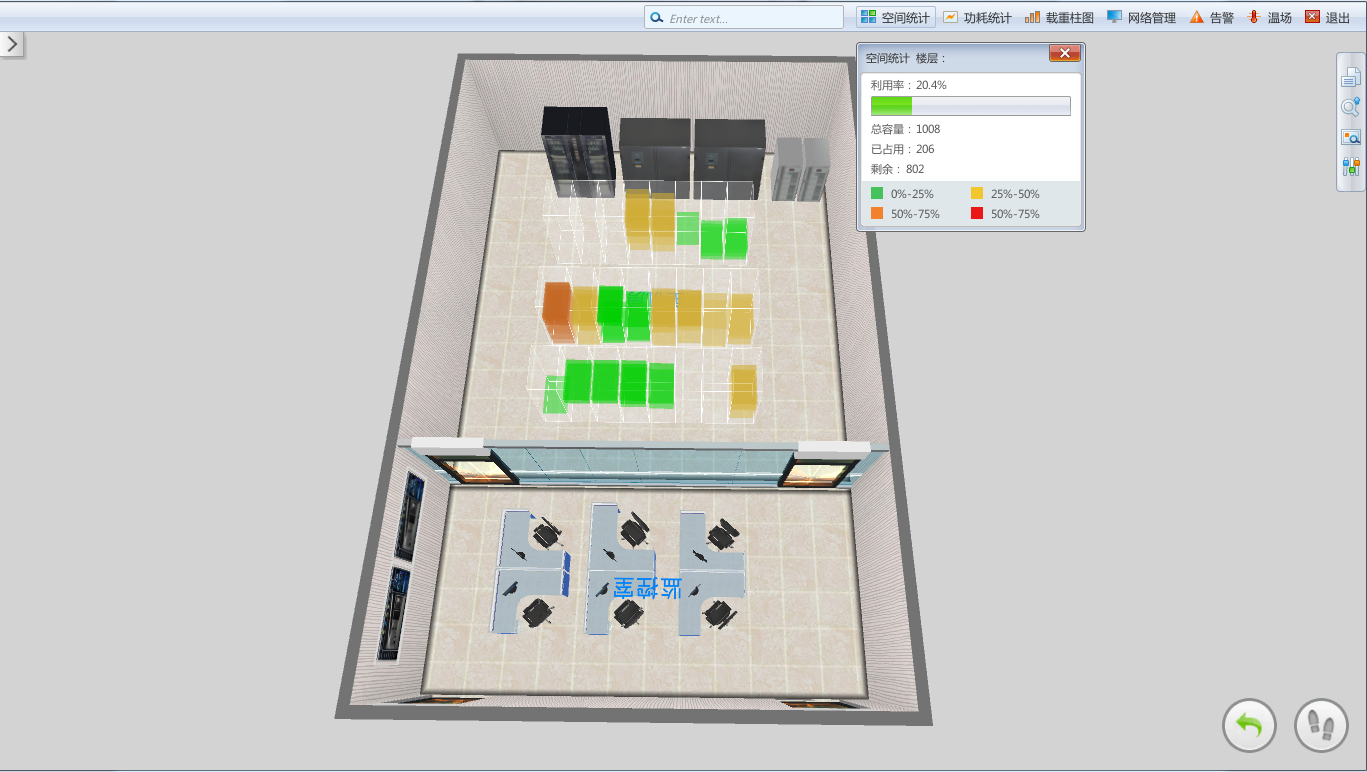
Task: Show the 载重柱图 load bar chart
Action: point(1059,17)
